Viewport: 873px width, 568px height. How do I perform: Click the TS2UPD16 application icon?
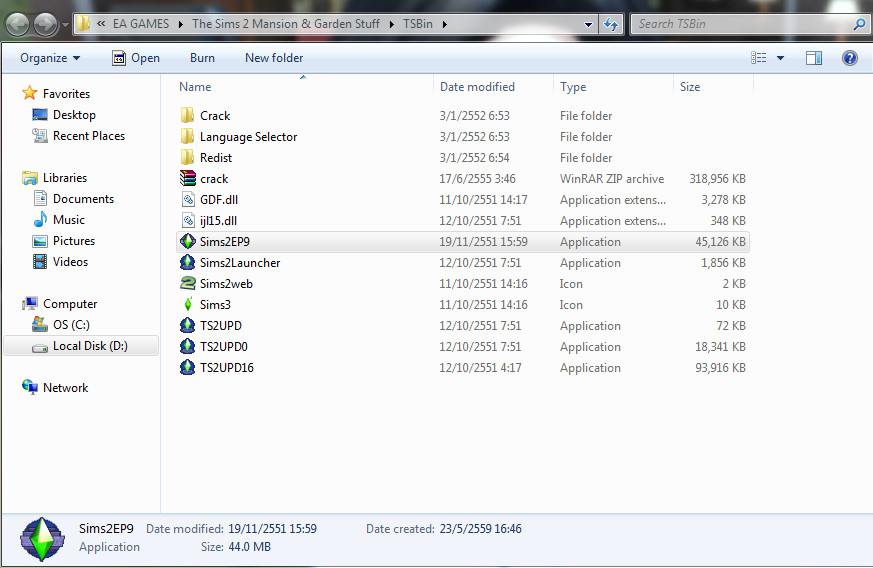pos(188,368)
